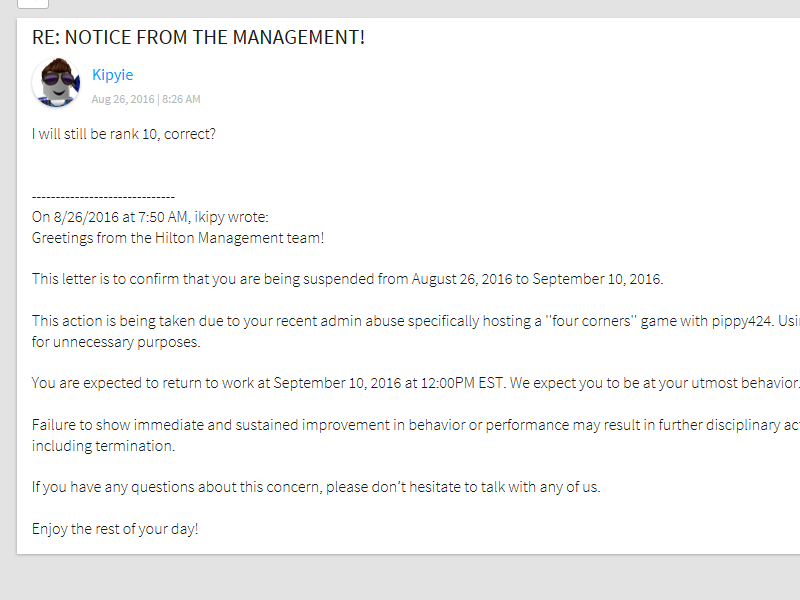The image size is (800, 600).
Task: Click the suspension dates confirmation sentence
Action: coord(347,279)
